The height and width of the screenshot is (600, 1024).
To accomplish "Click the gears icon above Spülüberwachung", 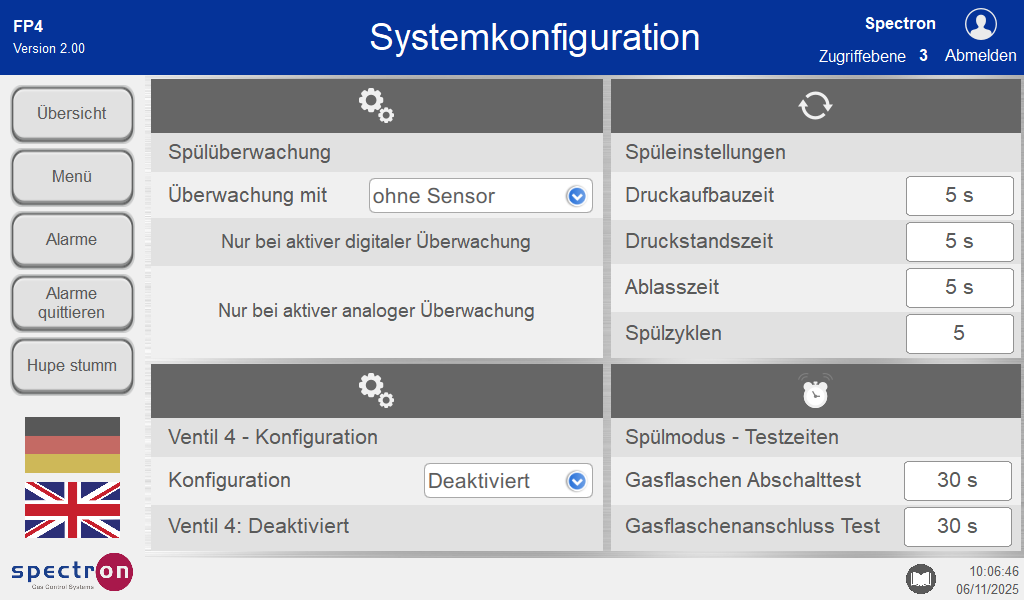I will [377, 105].
